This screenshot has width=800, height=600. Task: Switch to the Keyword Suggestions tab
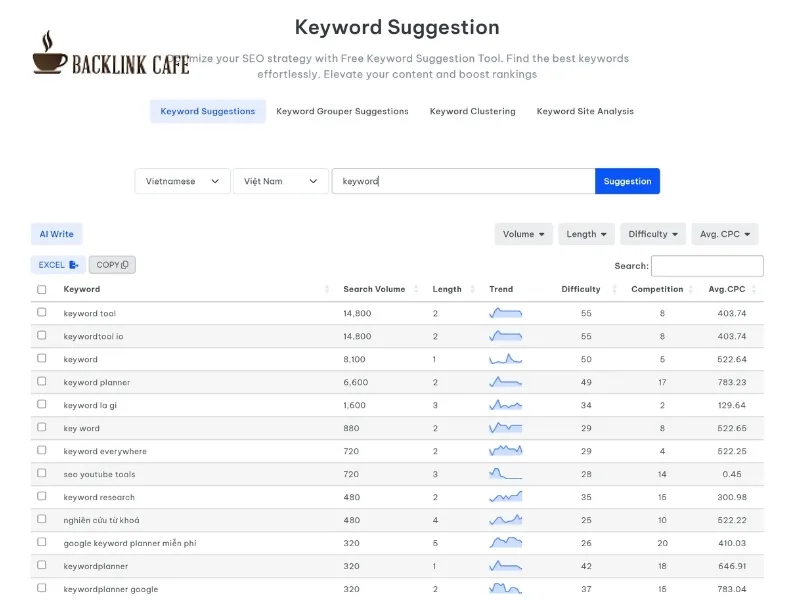tap(208, 111)
